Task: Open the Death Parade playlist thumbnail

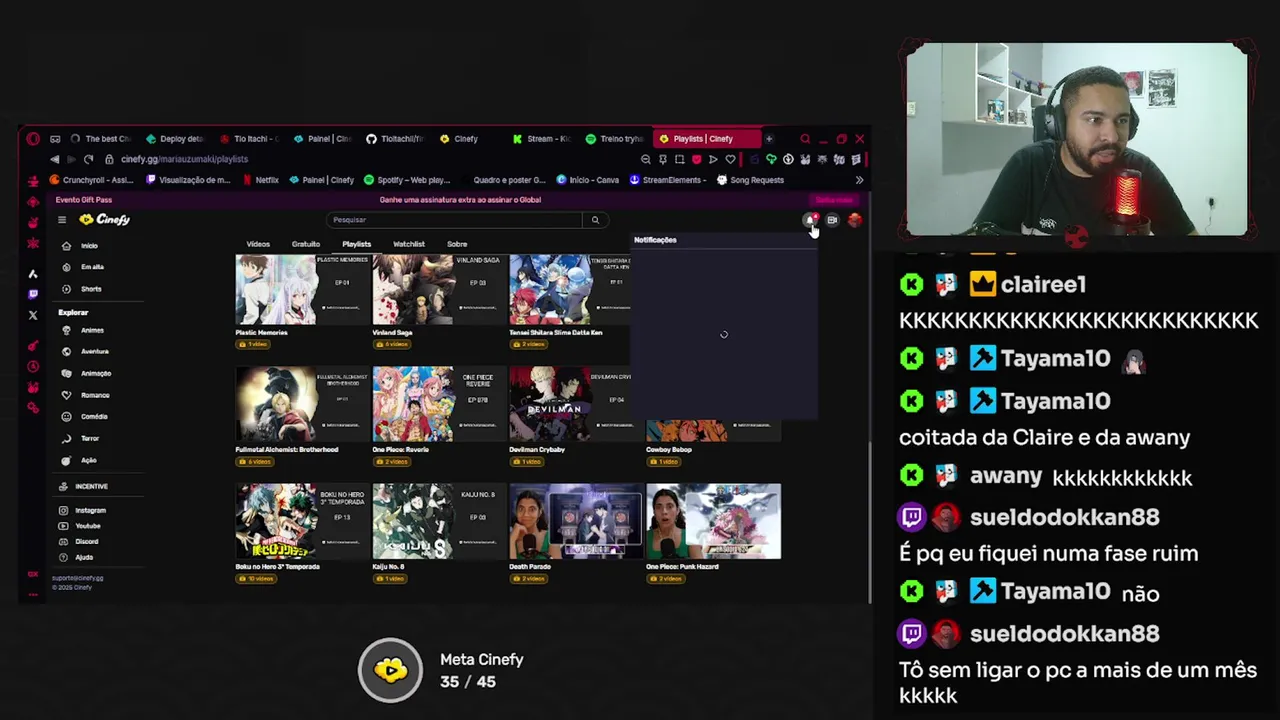Action: tap(577, 521)
